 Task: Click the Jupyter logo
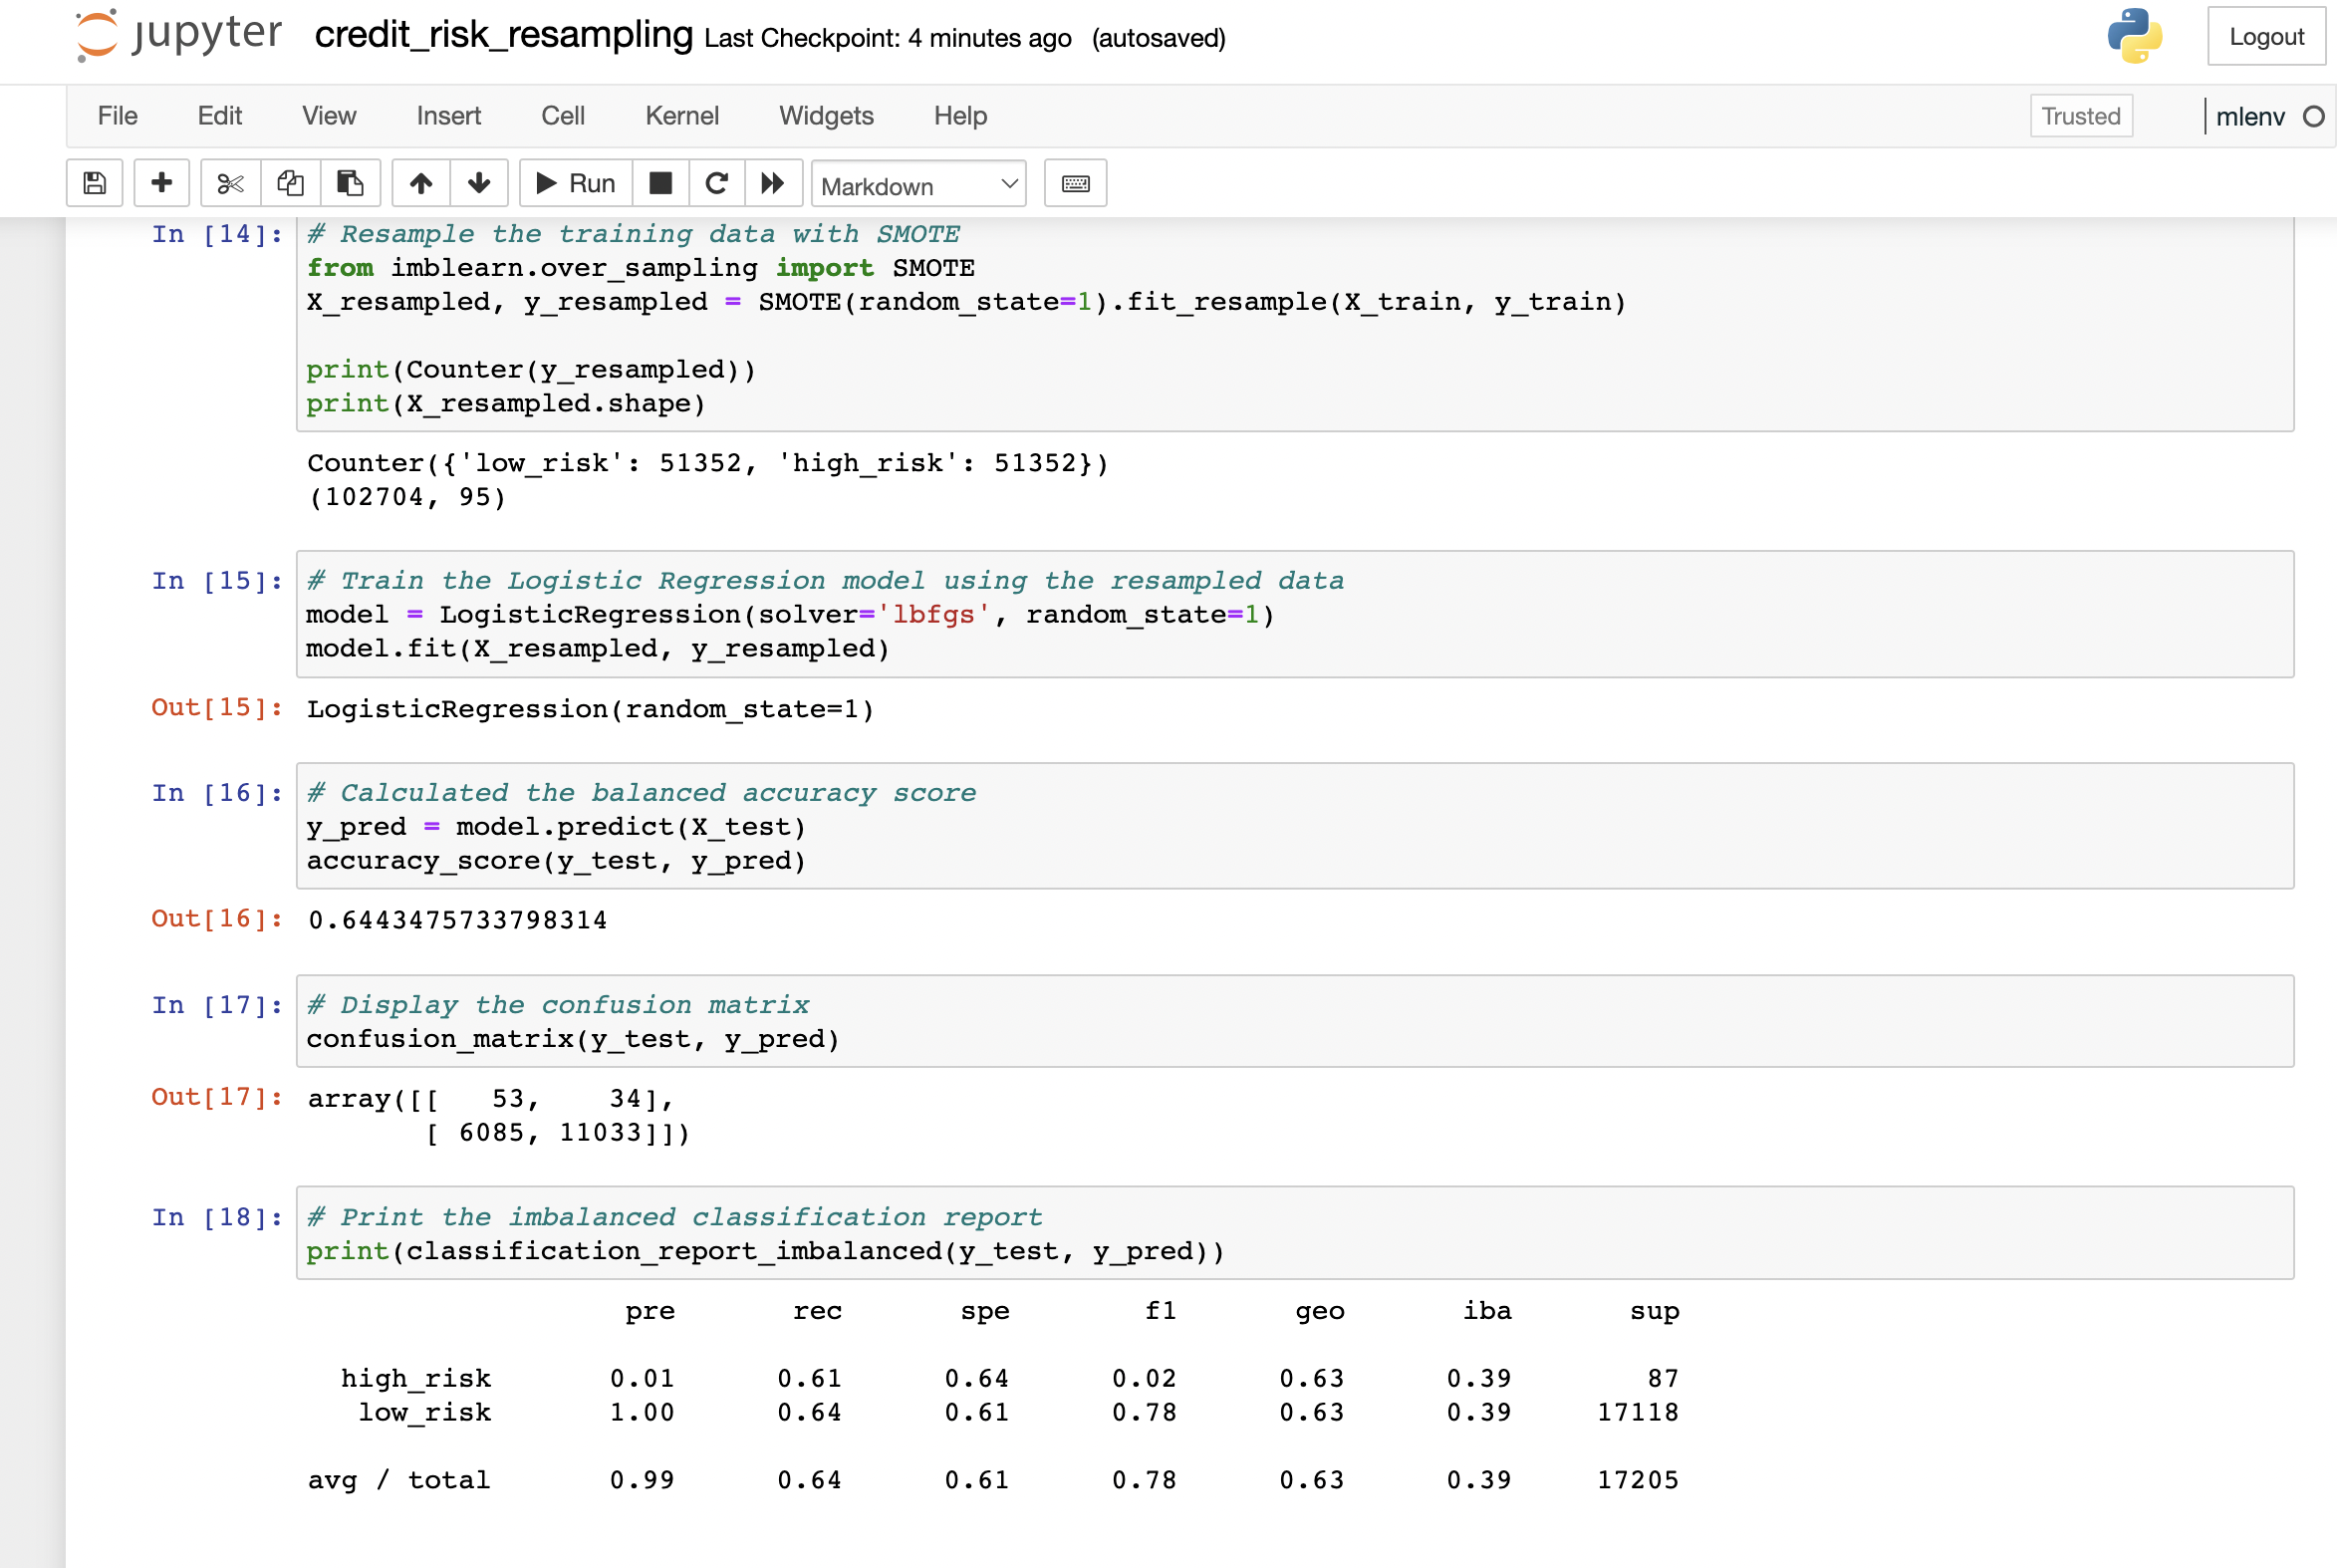pos(179,36)
